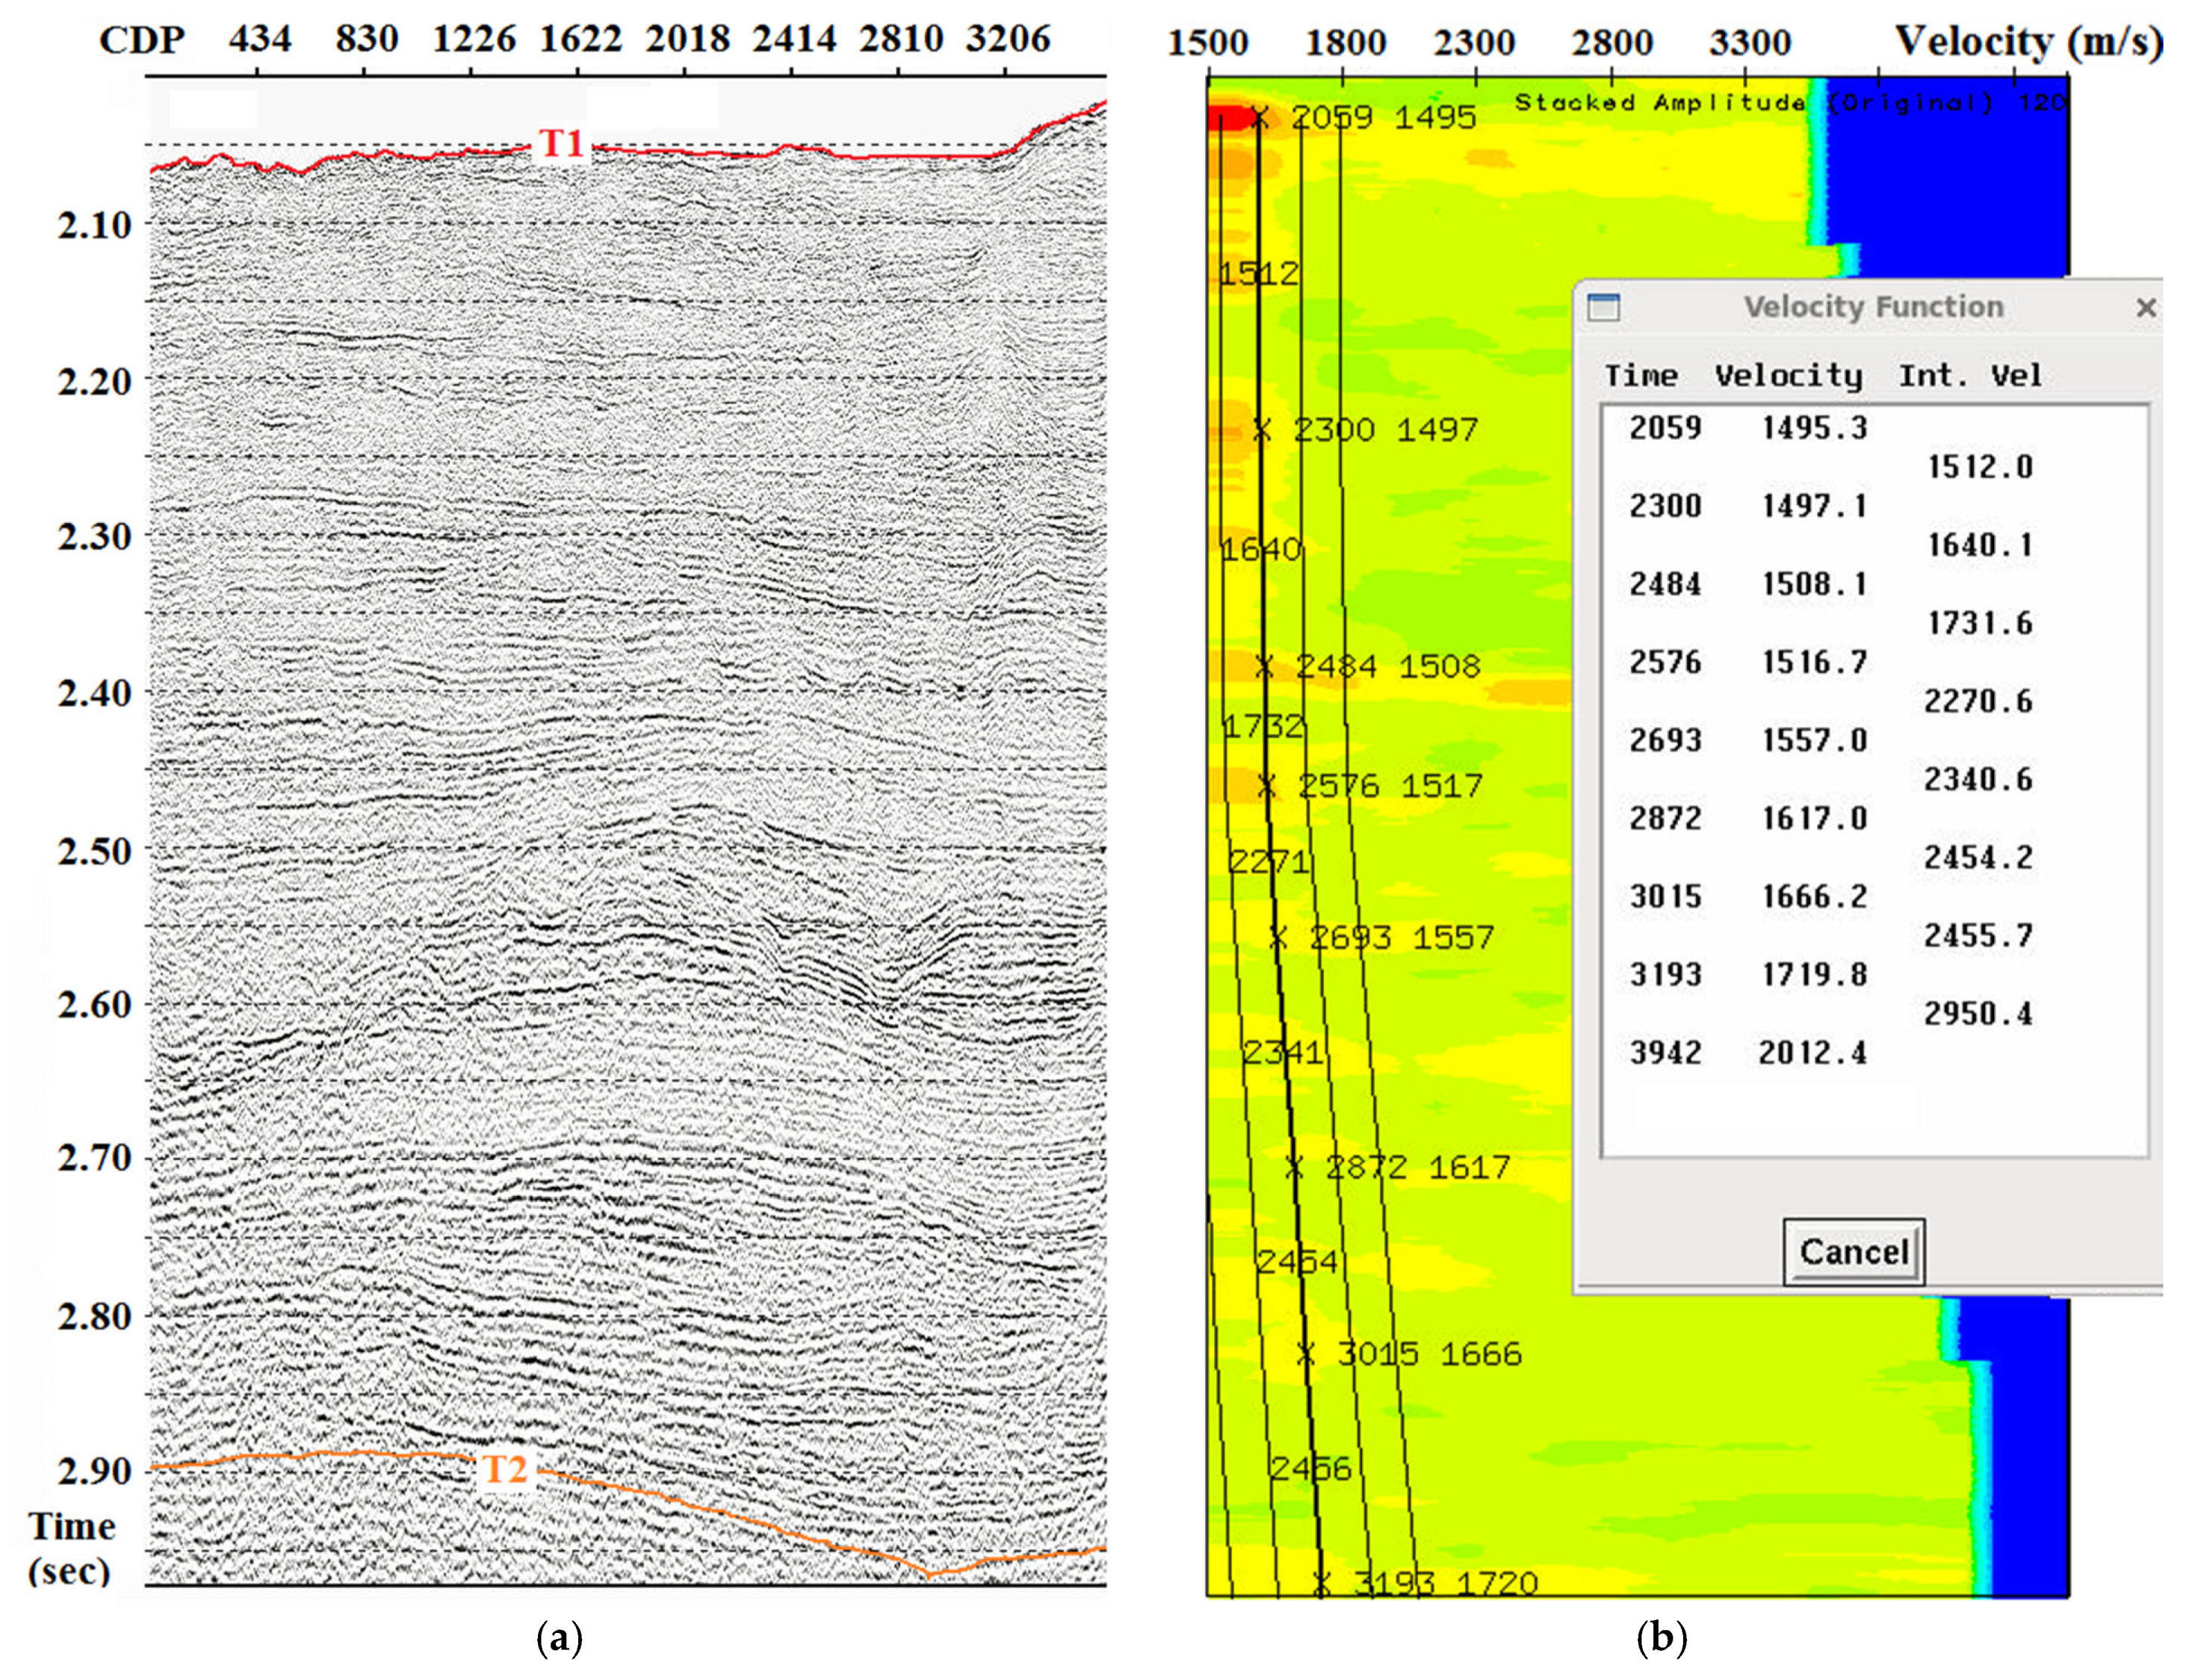This screenshot has width=2198, height=1680.
Task: Open the Velocity Function window menu icon
Action: tap(1603, 307)
